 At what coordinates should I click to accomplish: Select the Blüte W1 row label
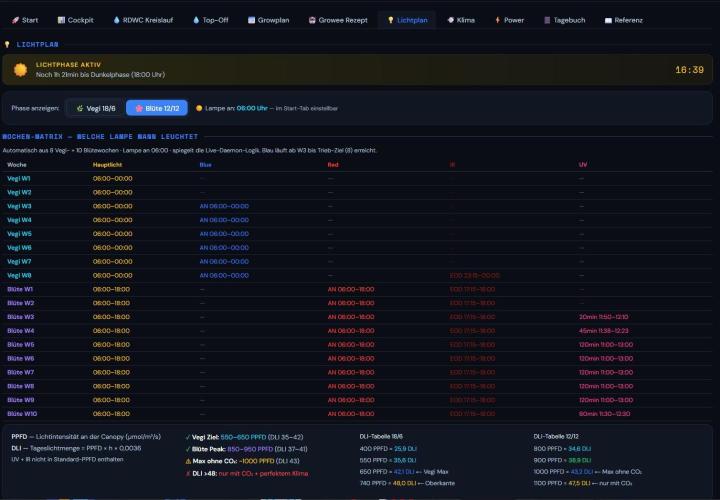point(20,289)
